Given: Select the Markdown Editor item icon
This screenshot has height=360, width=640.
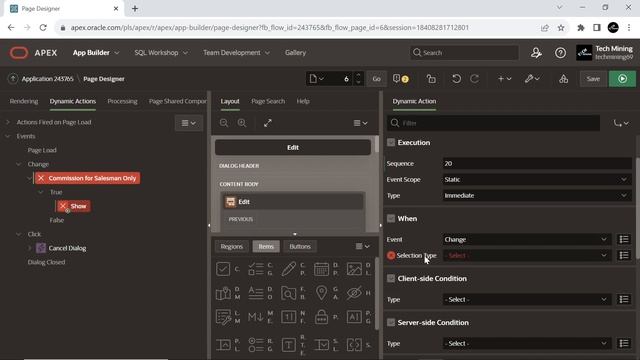Looking at the screenshot, I should (256, 317).
